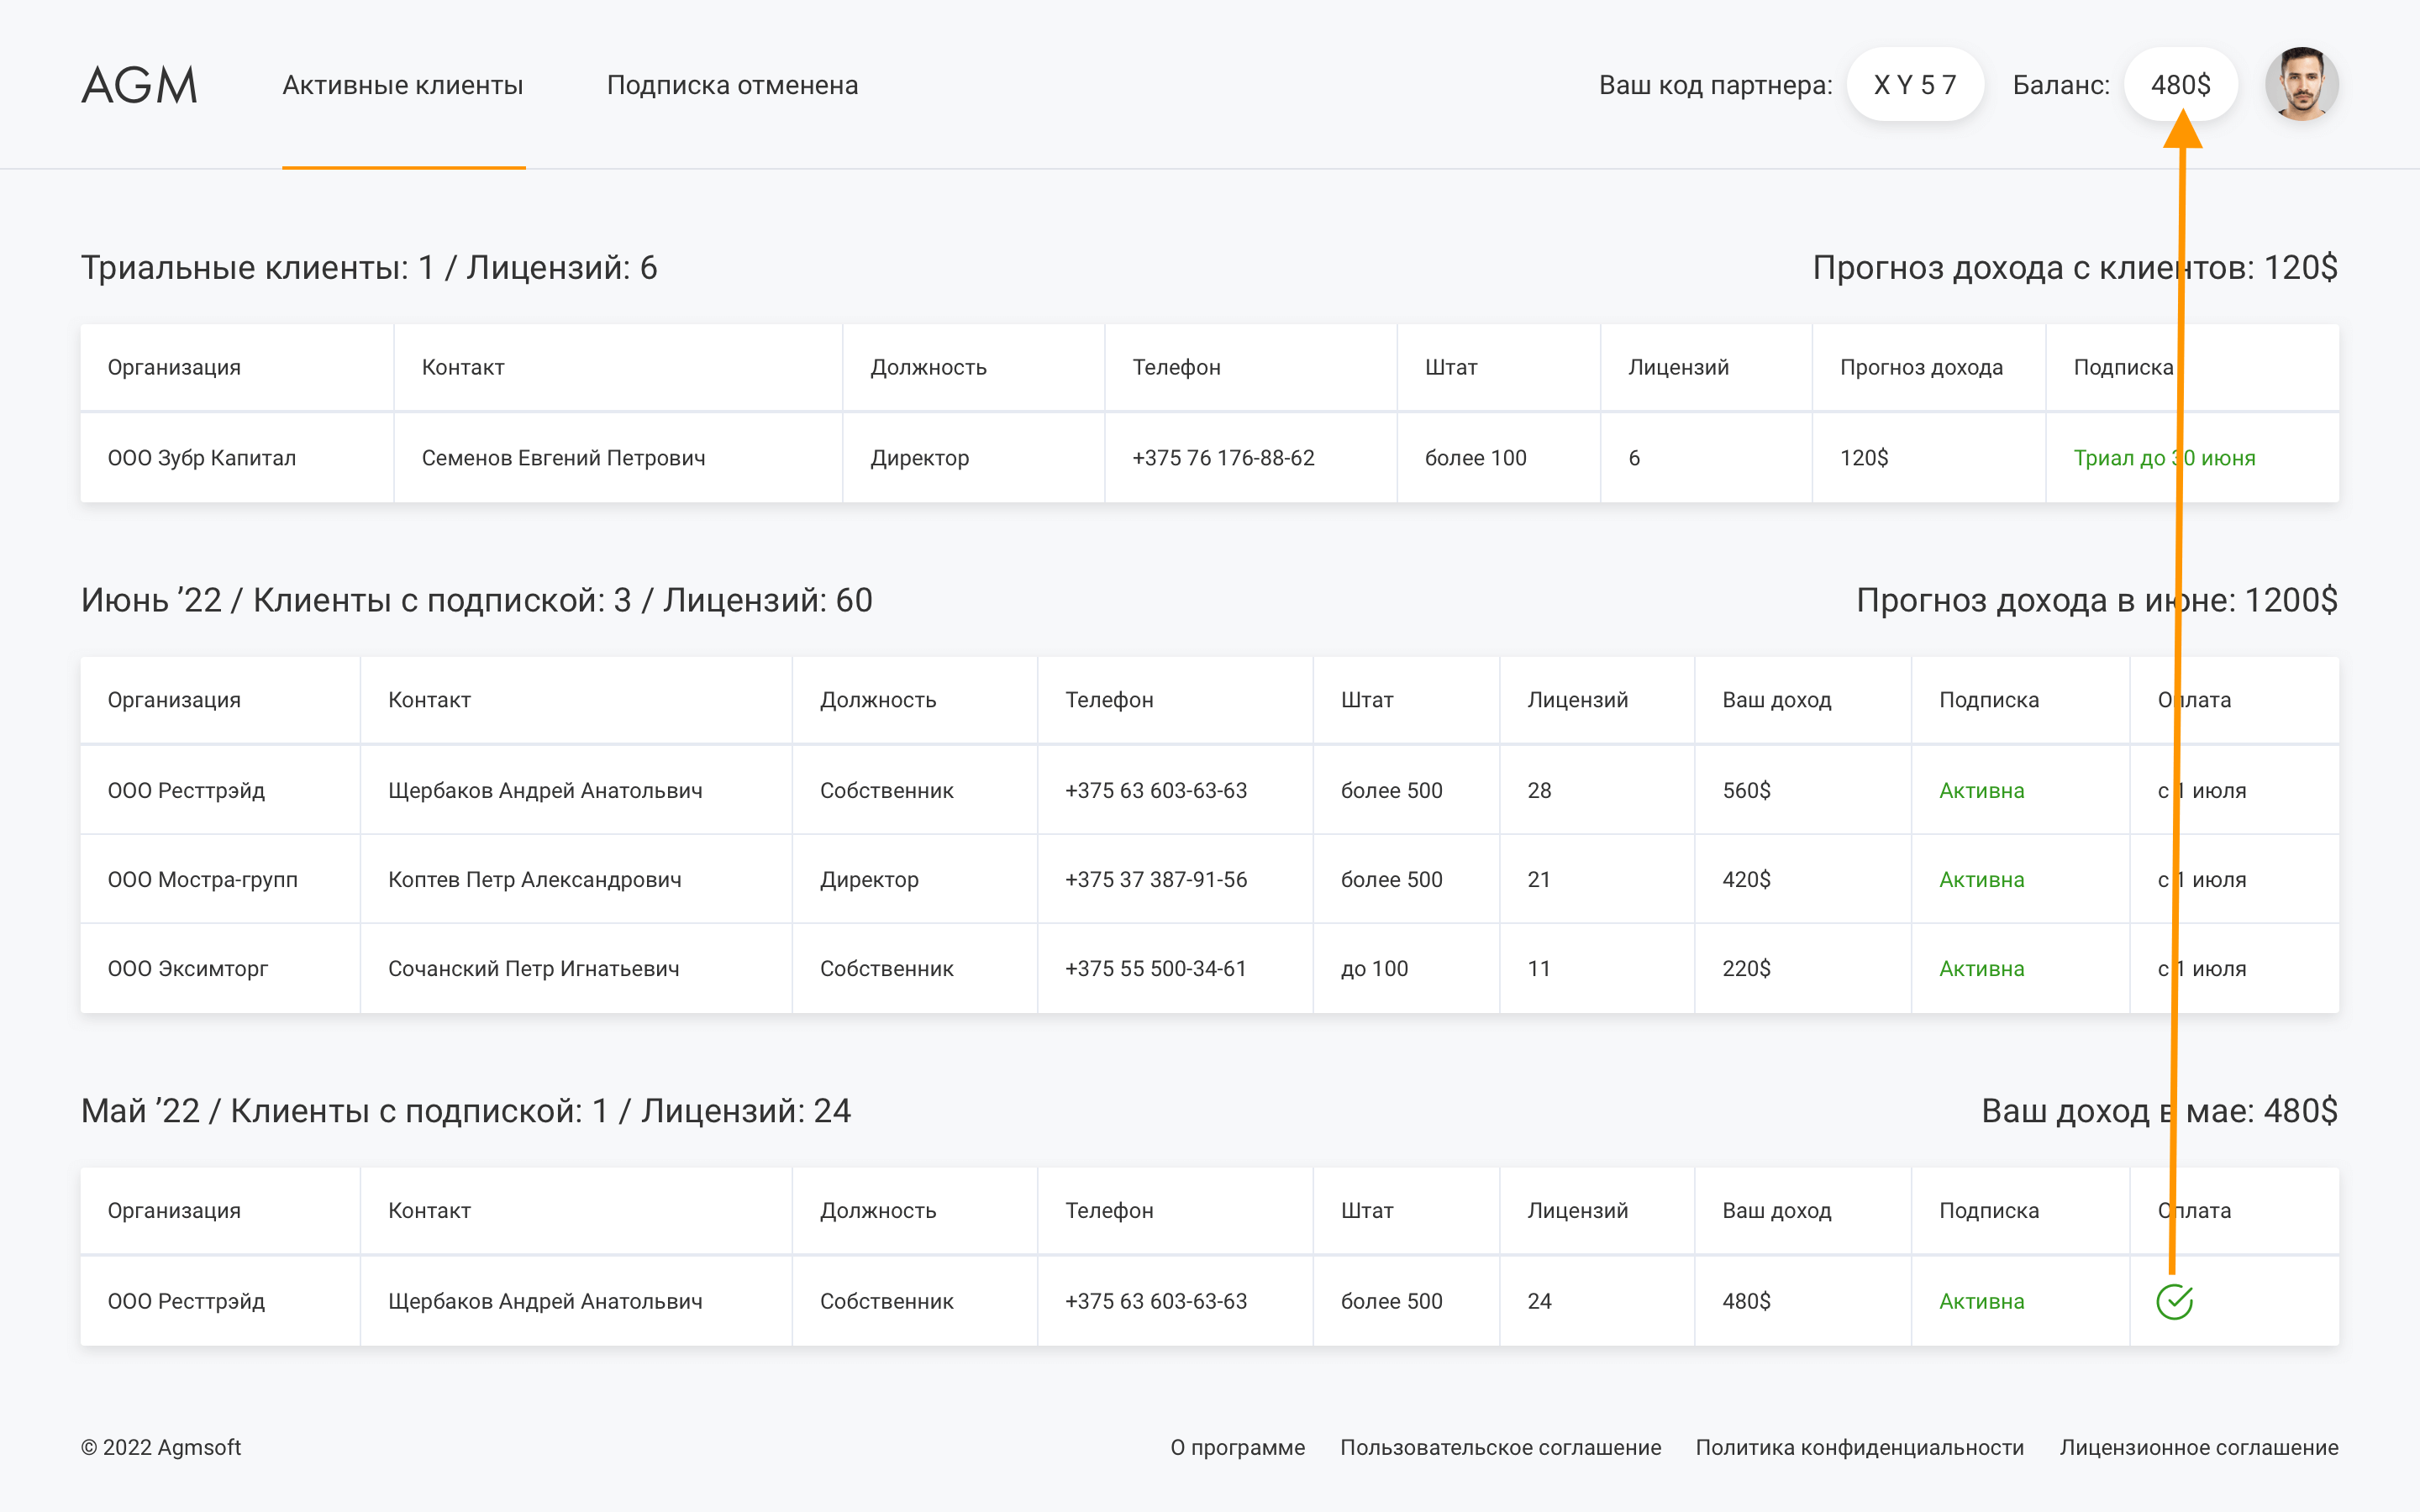2420x1512 pixels.
Task: Open the О программе footer link
Action: click(1237, 1447)
